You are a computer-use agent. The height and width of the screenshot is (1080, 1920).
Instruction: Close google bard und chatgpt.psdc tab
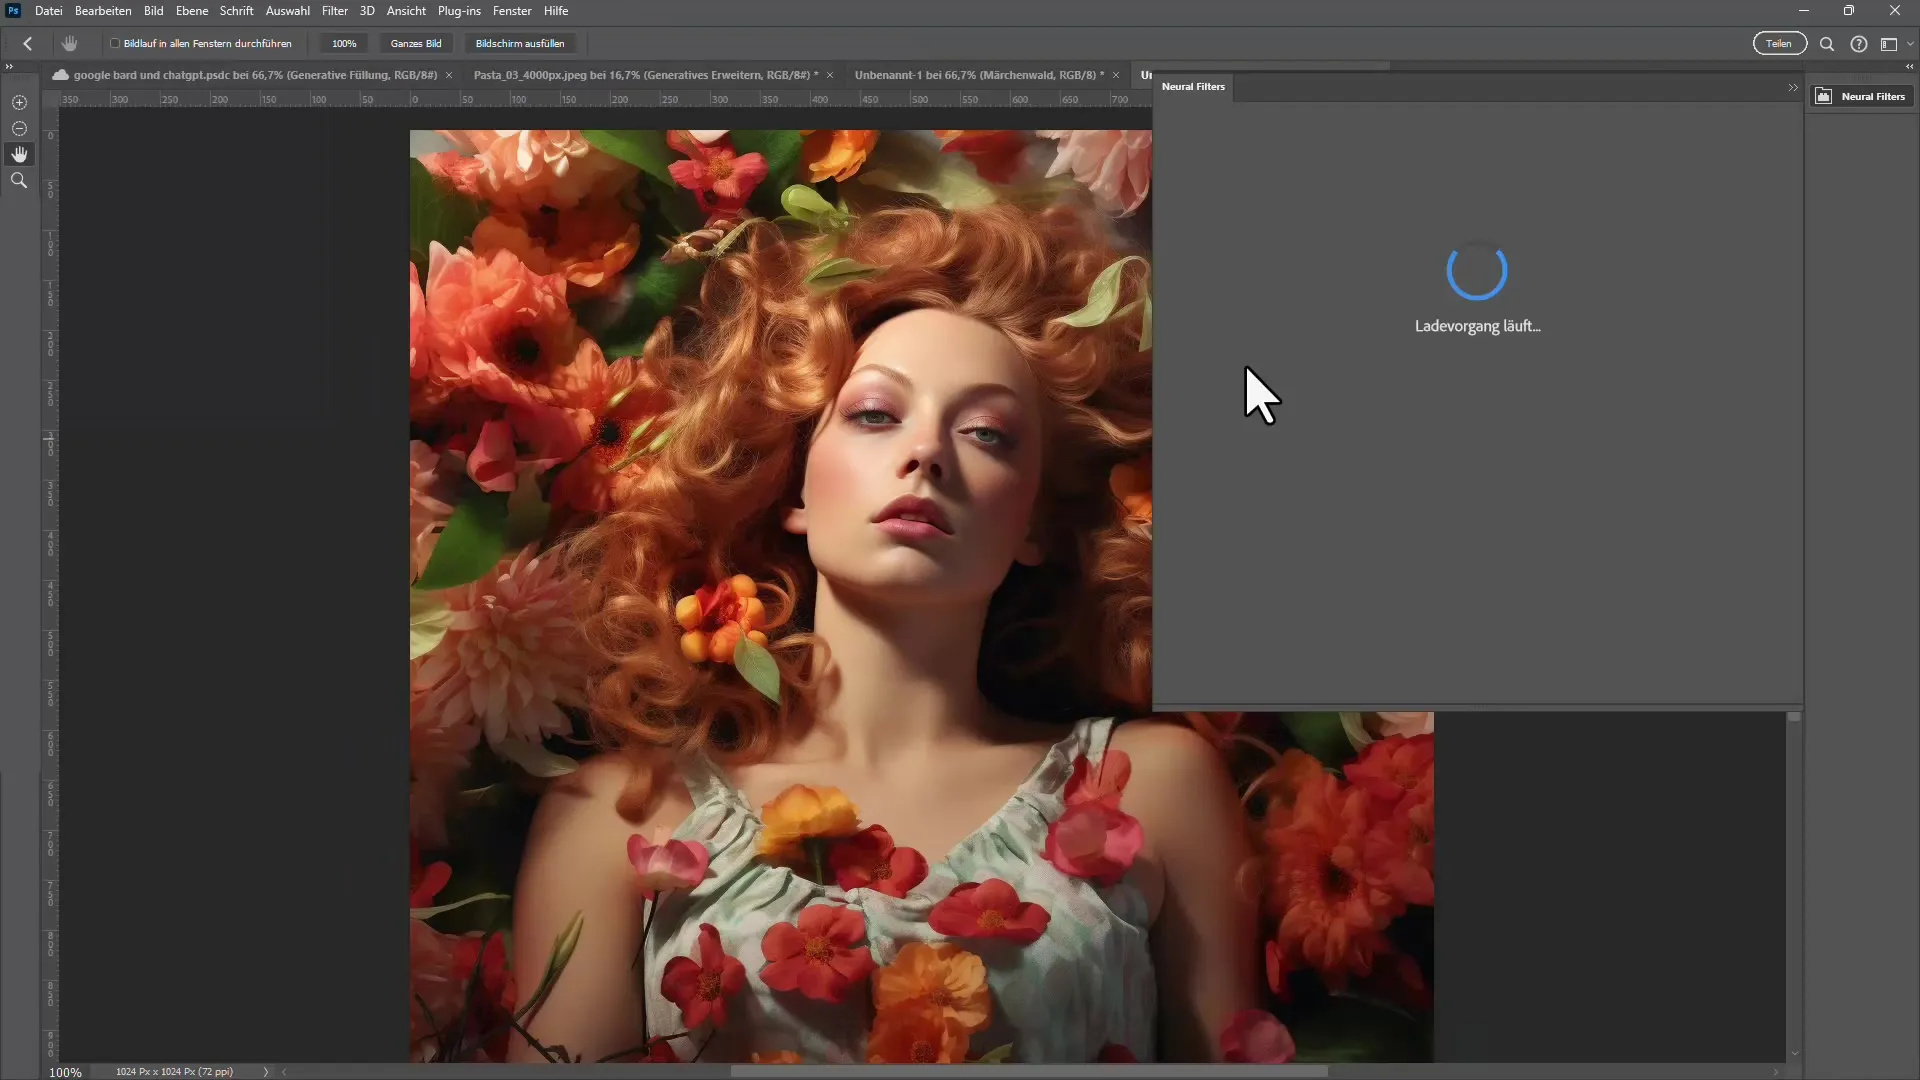449,75
